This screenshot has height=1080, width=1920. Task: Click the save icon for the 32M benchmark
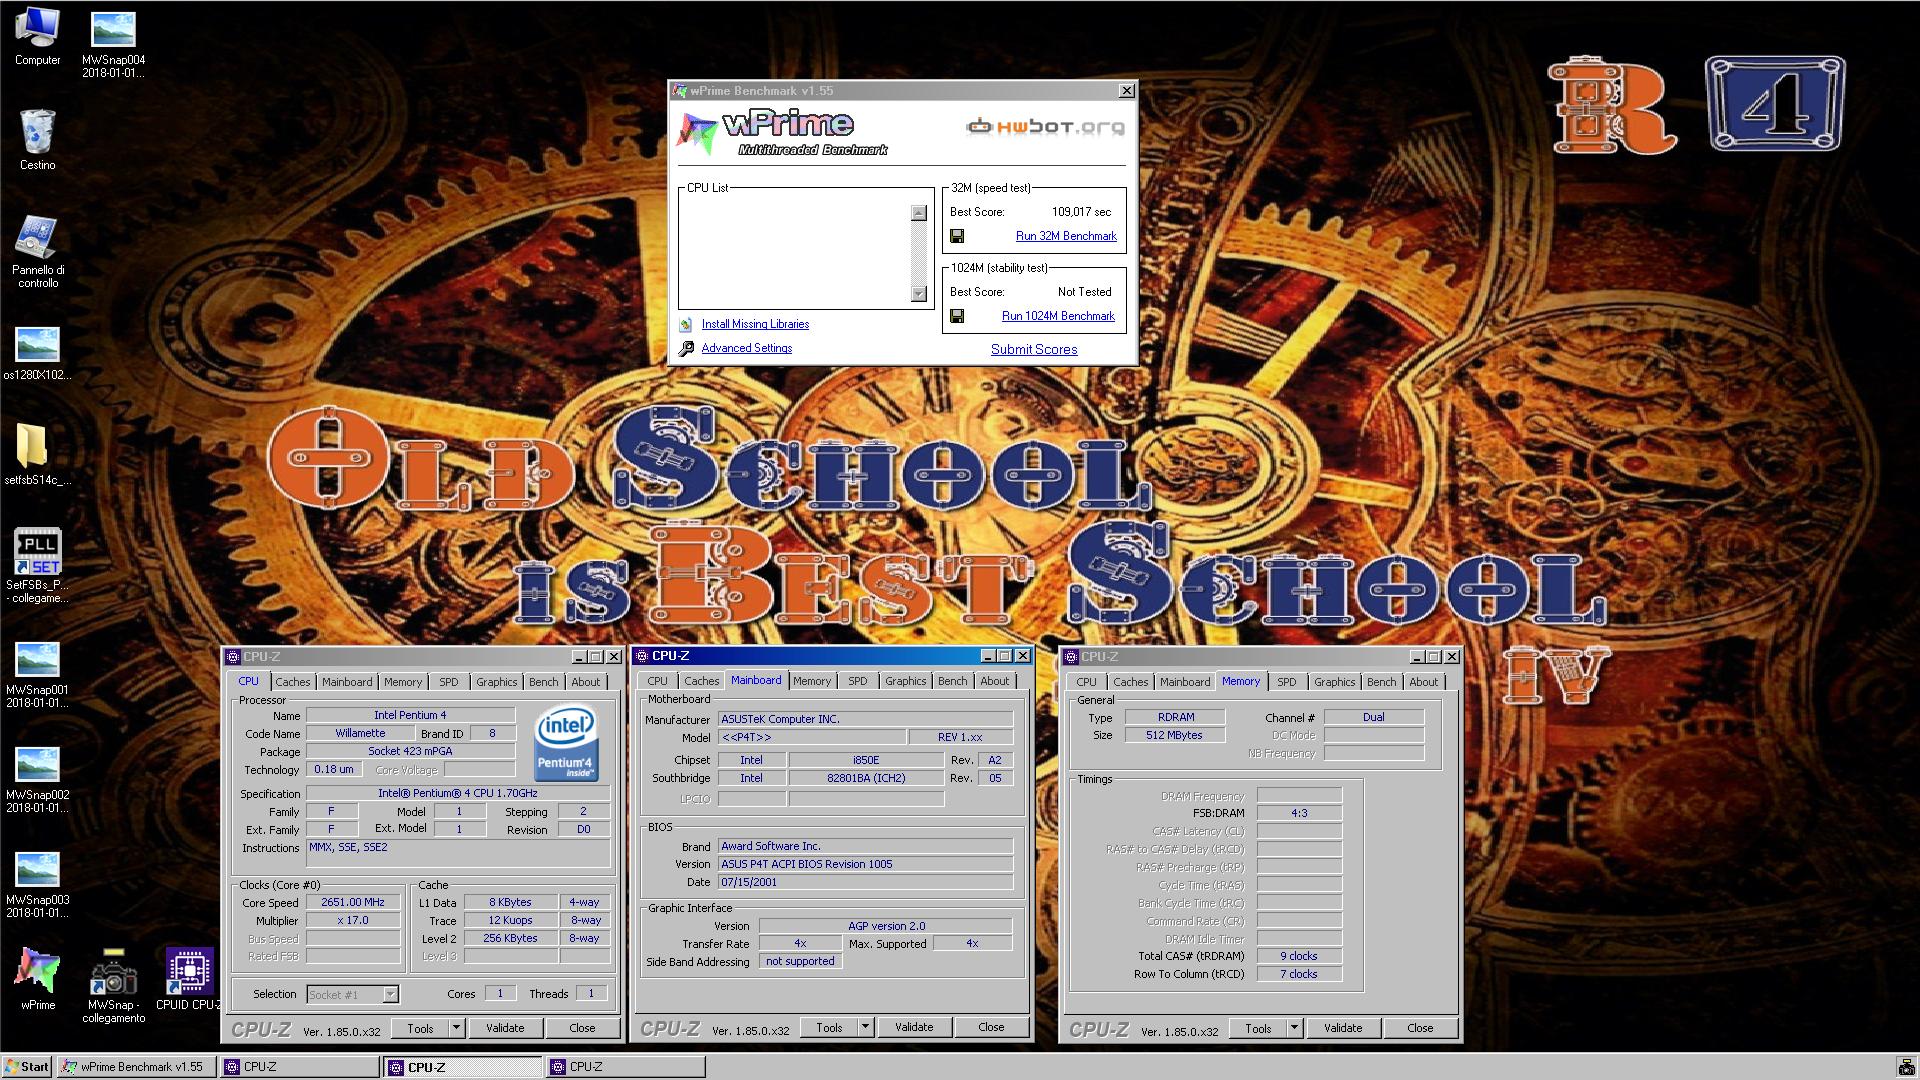coord(957,236)
